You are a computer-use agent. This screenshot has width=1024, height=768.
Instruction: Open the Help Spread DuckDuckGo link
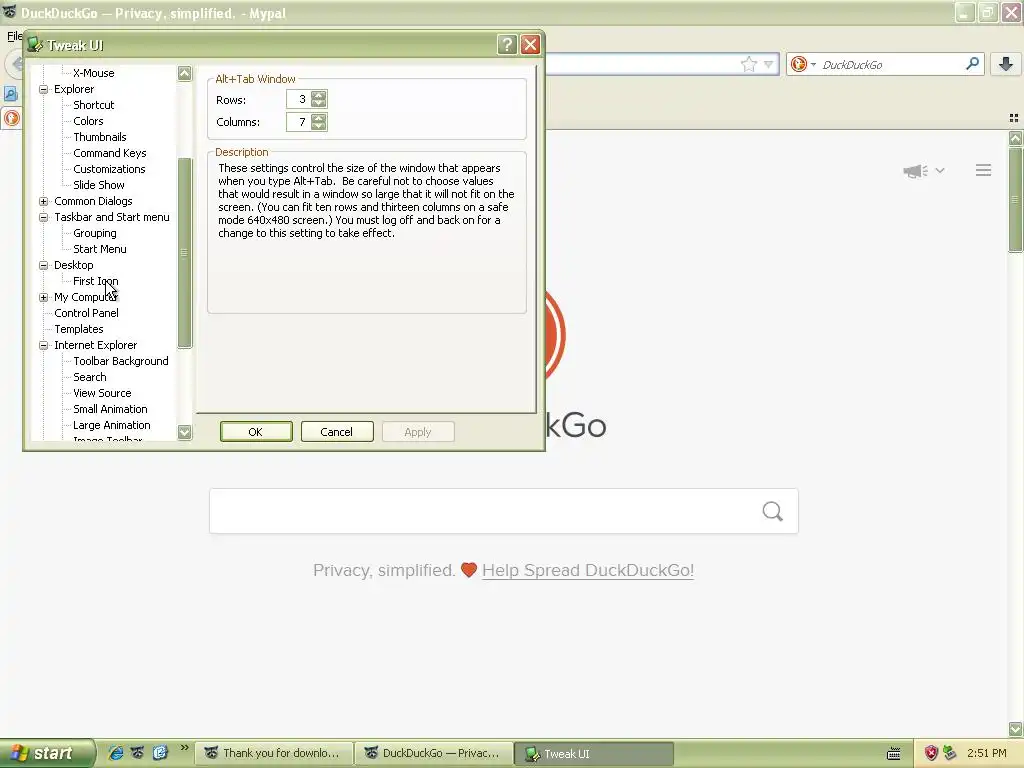pyautogui.click(x=588, y=570)
